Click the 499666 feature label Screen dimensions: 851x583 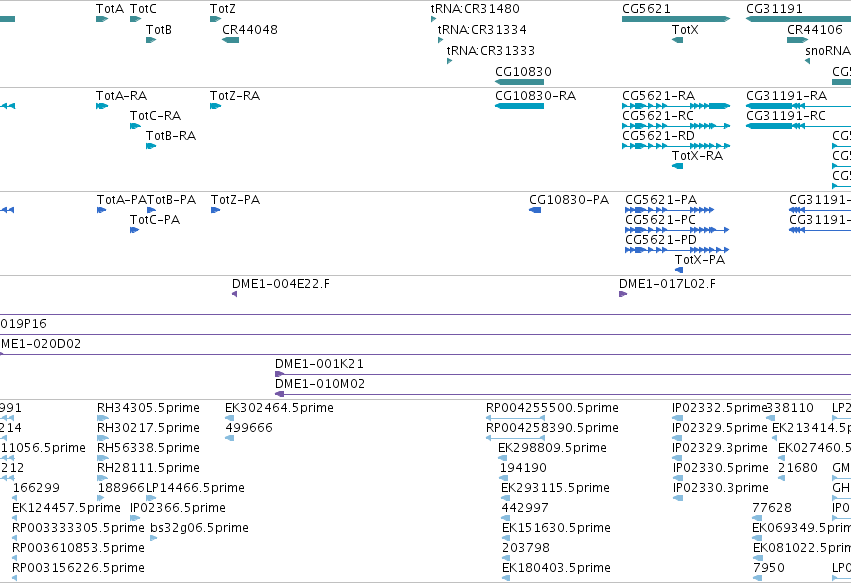[x=249, y=428]
